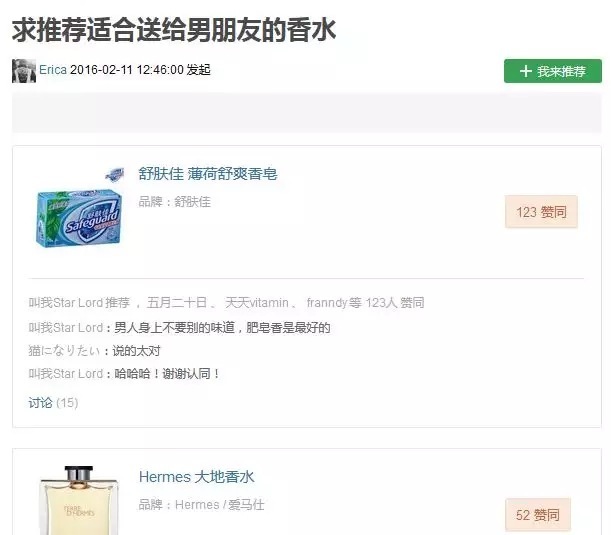Click commenter 猫になりたい's name
The image size is (611, 535).
pos(64,351)
